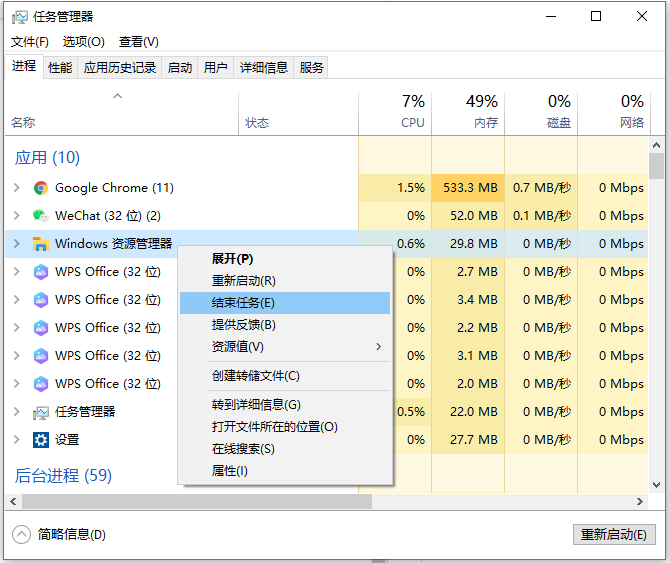Click the vertical scrollbar of process list
Viewport: 670px width, 563px height.
tap(656, 300)
